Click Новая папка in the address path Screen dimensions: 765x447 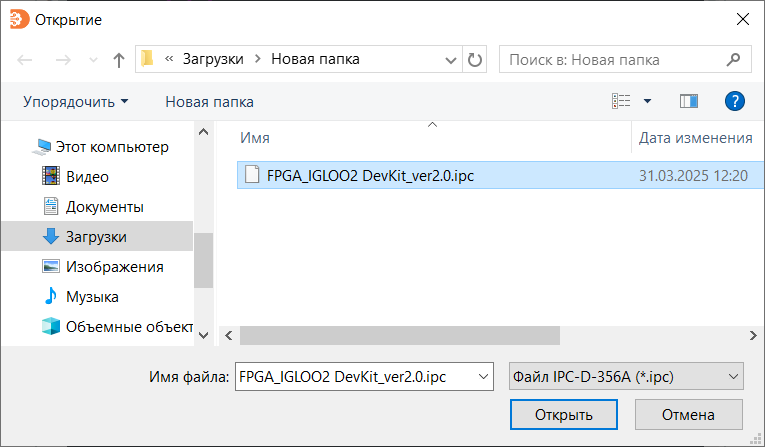click(315, 59)
